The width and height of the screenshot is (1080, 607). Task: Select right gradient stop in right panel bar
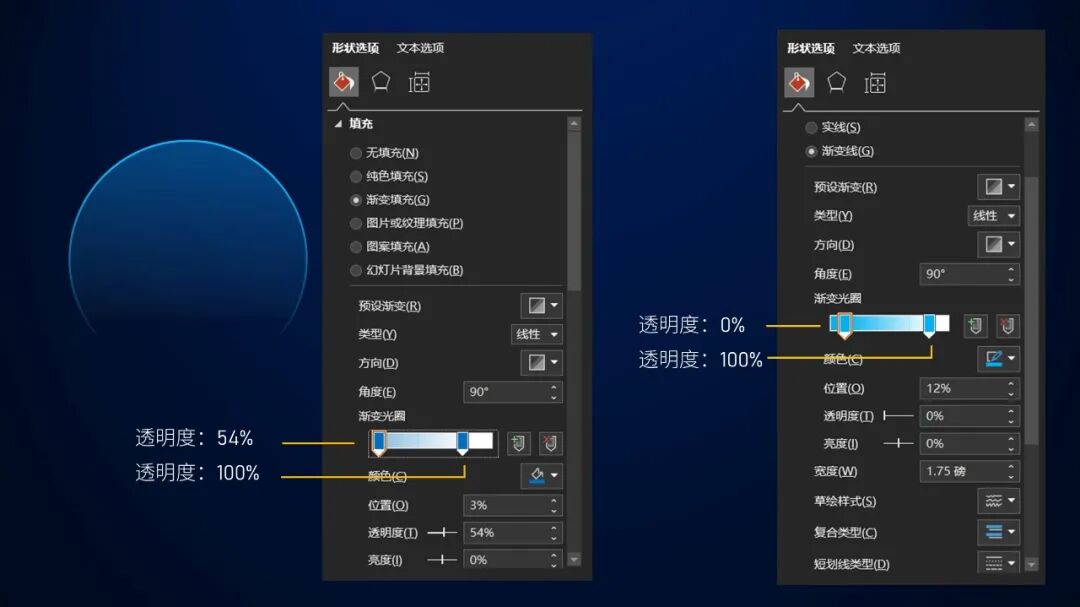pyautogui.click(x=929, y=325)
